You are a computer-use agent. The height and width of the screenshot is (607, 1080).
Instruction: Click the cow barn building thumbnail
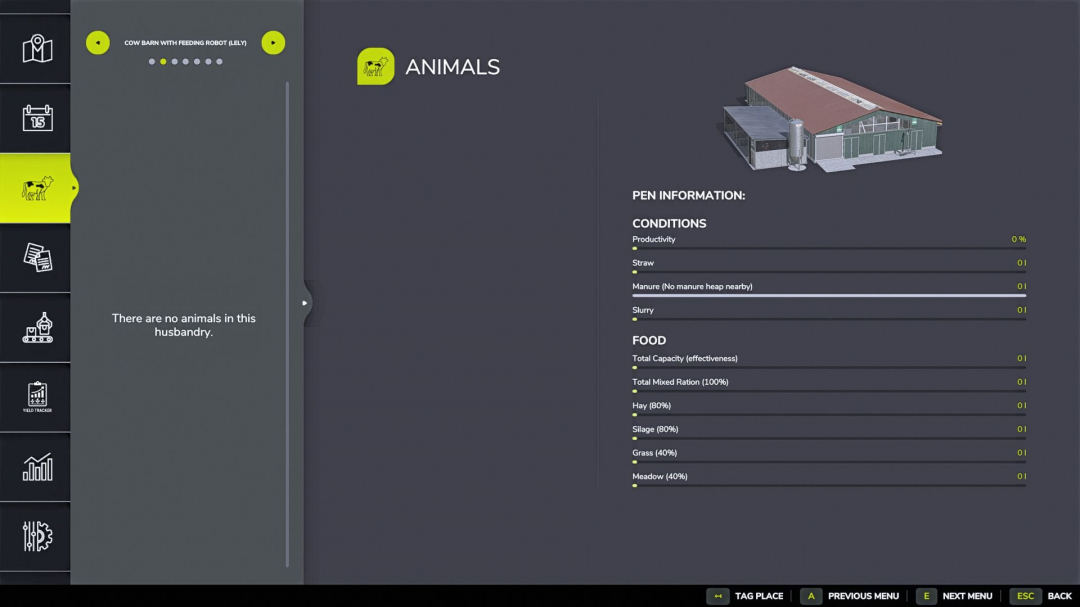831,119
